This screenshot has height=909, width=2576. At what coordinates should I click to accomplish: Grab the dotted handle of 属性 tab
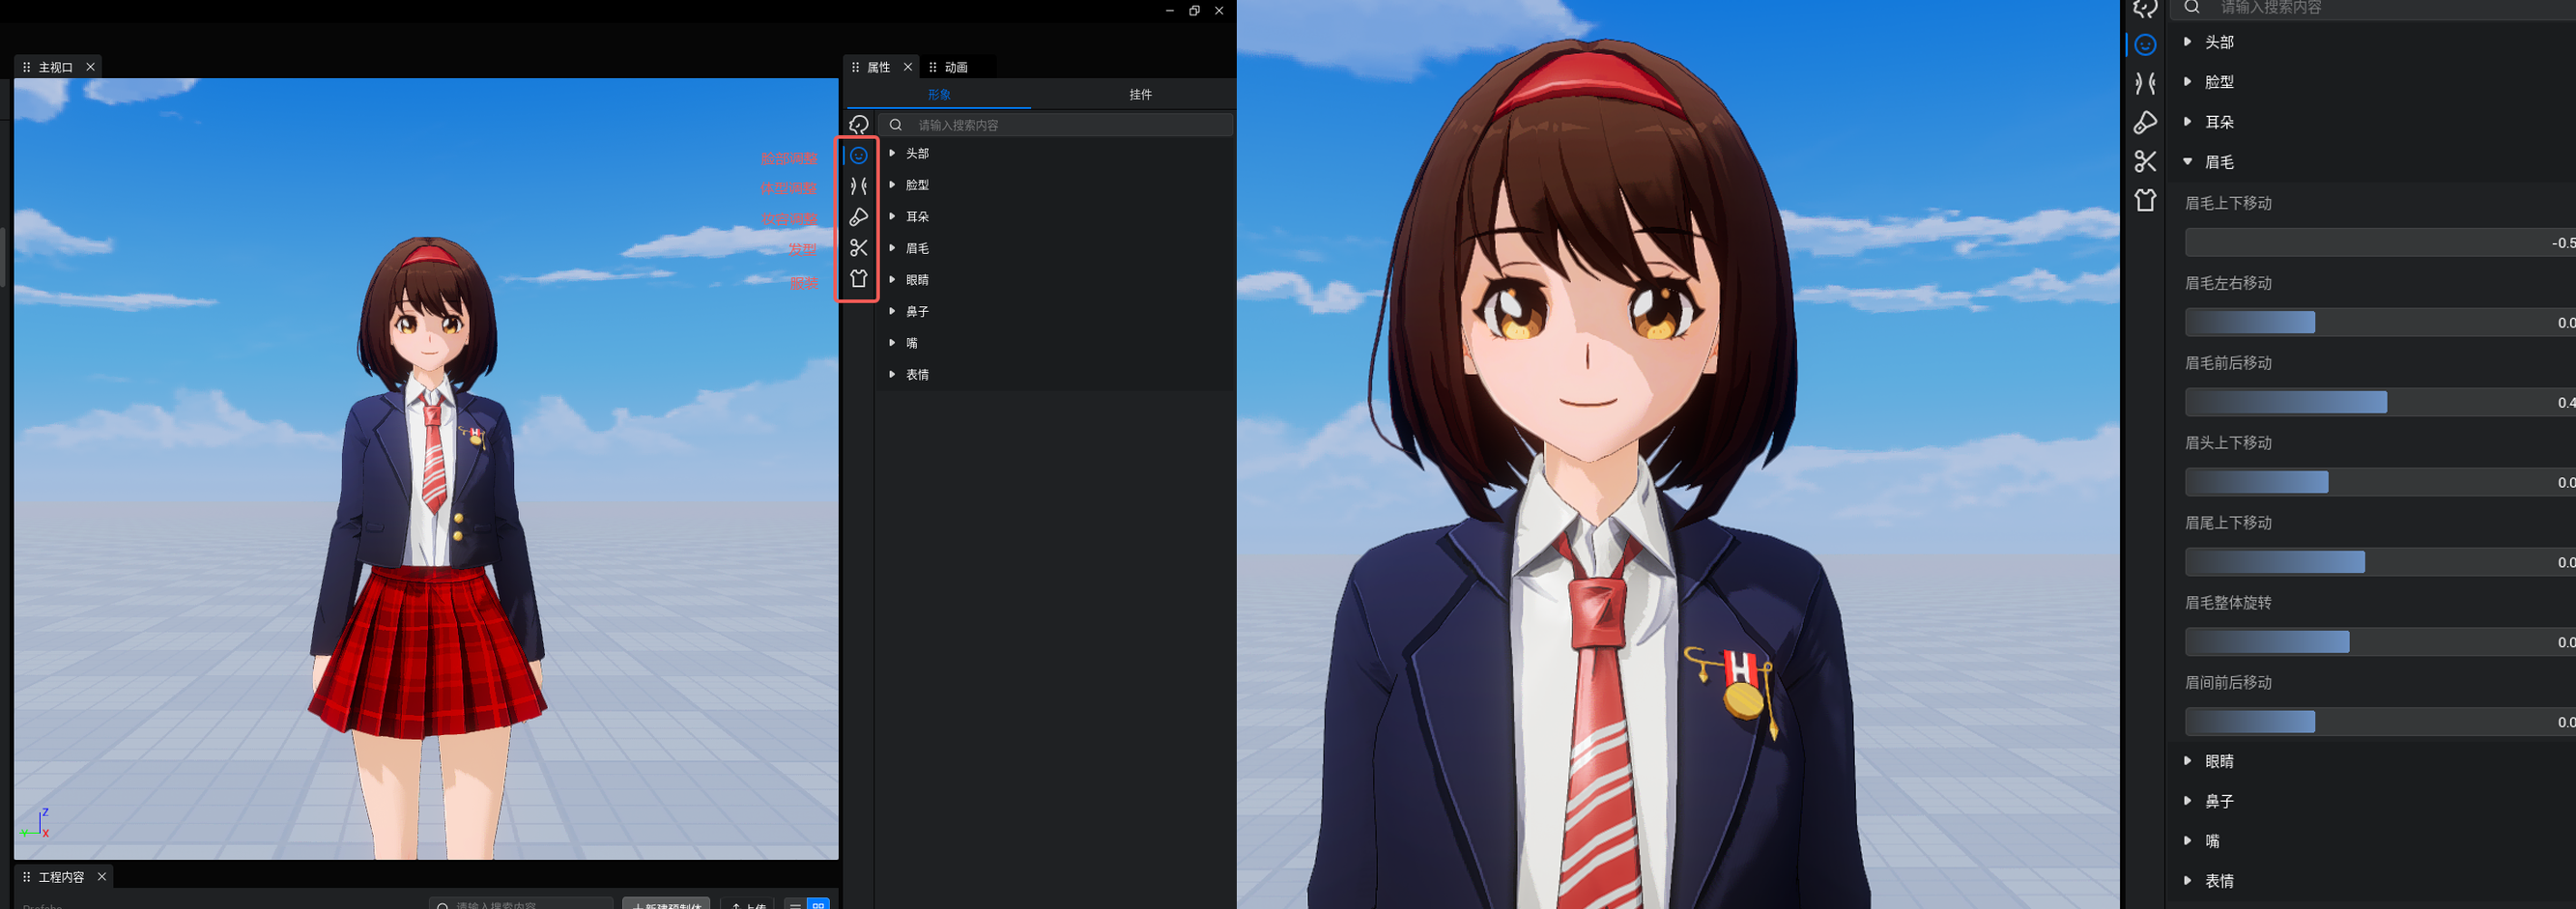[x=855, y=67]
